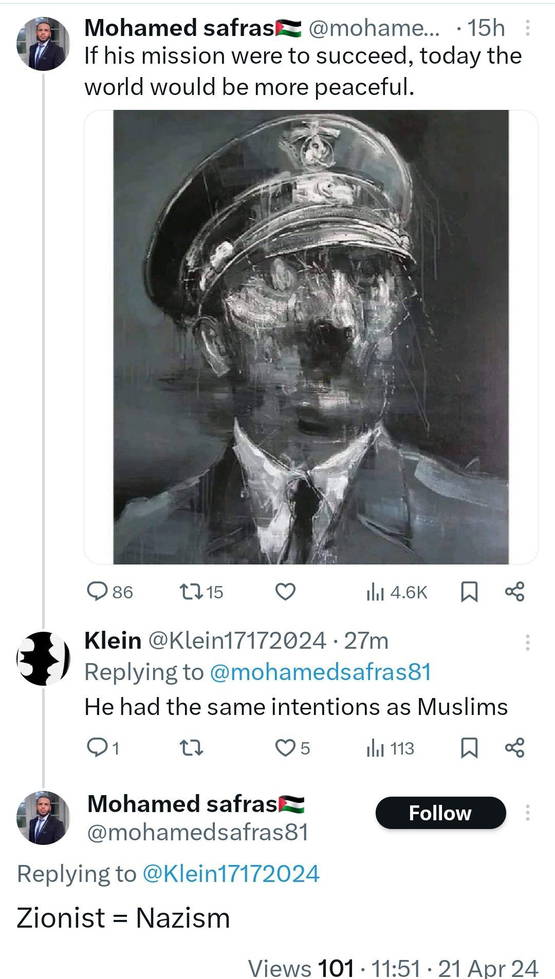This screenshot has width=555, height=979.
Task: Open replies on the original post showing 86
Action: pyautogui.click(x=110, y=591)
